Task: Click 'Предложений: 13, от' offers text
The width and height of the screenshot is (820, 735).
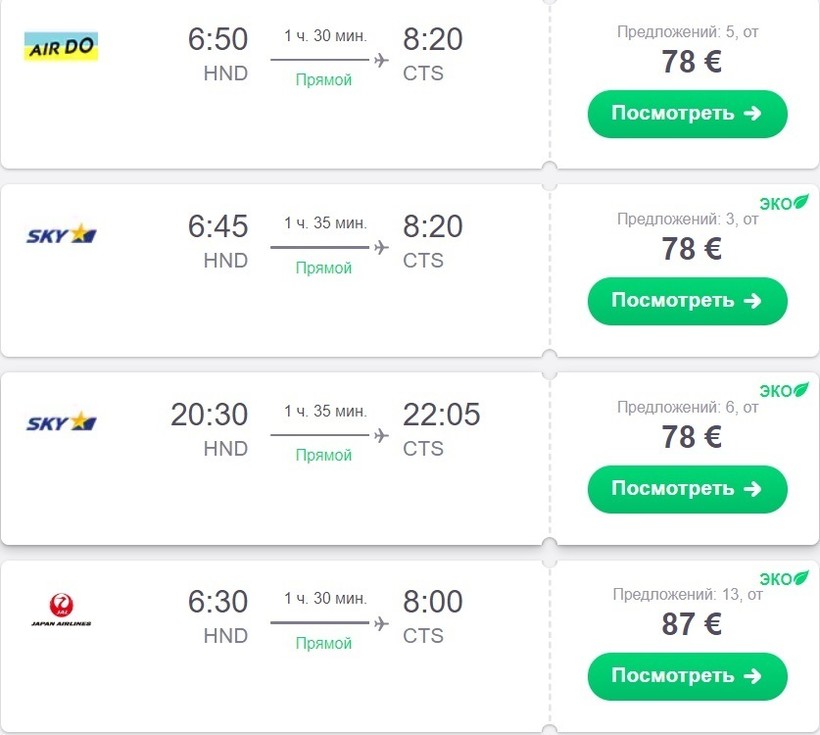Action: point(688,594)
